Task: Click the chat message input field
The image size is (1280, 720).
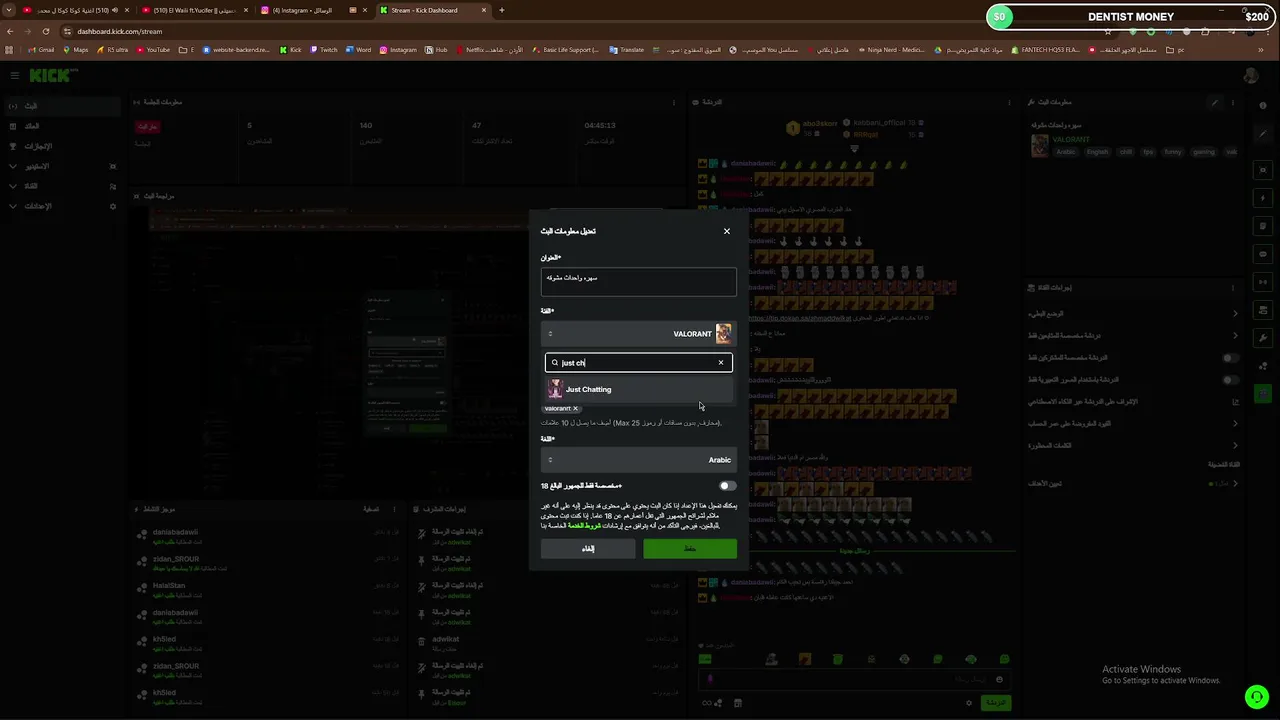Action: [x=853, y=679]
